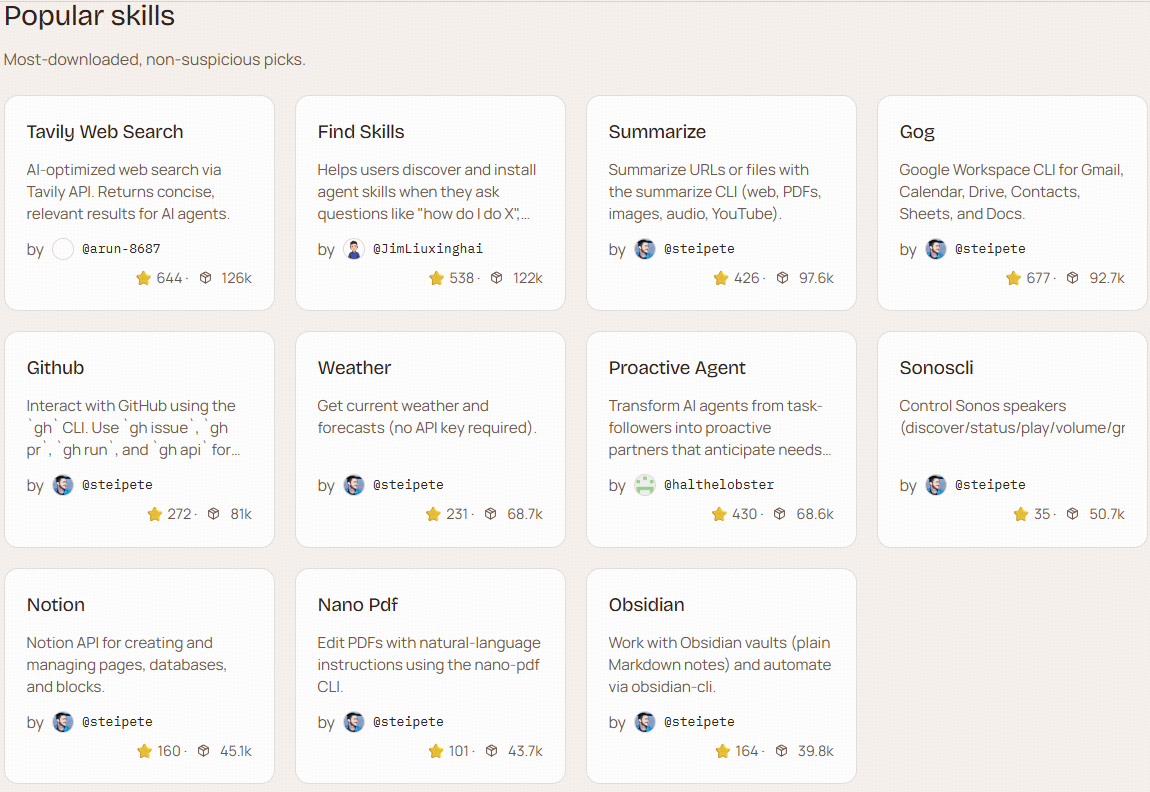Click the @arun-8687 author username

pos(121,249)
